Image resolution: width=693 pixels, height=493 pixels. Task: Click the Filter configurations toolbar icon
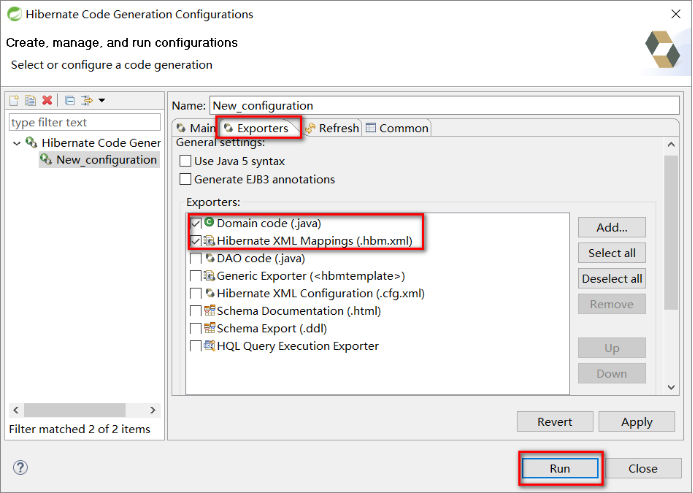[87, 100]
